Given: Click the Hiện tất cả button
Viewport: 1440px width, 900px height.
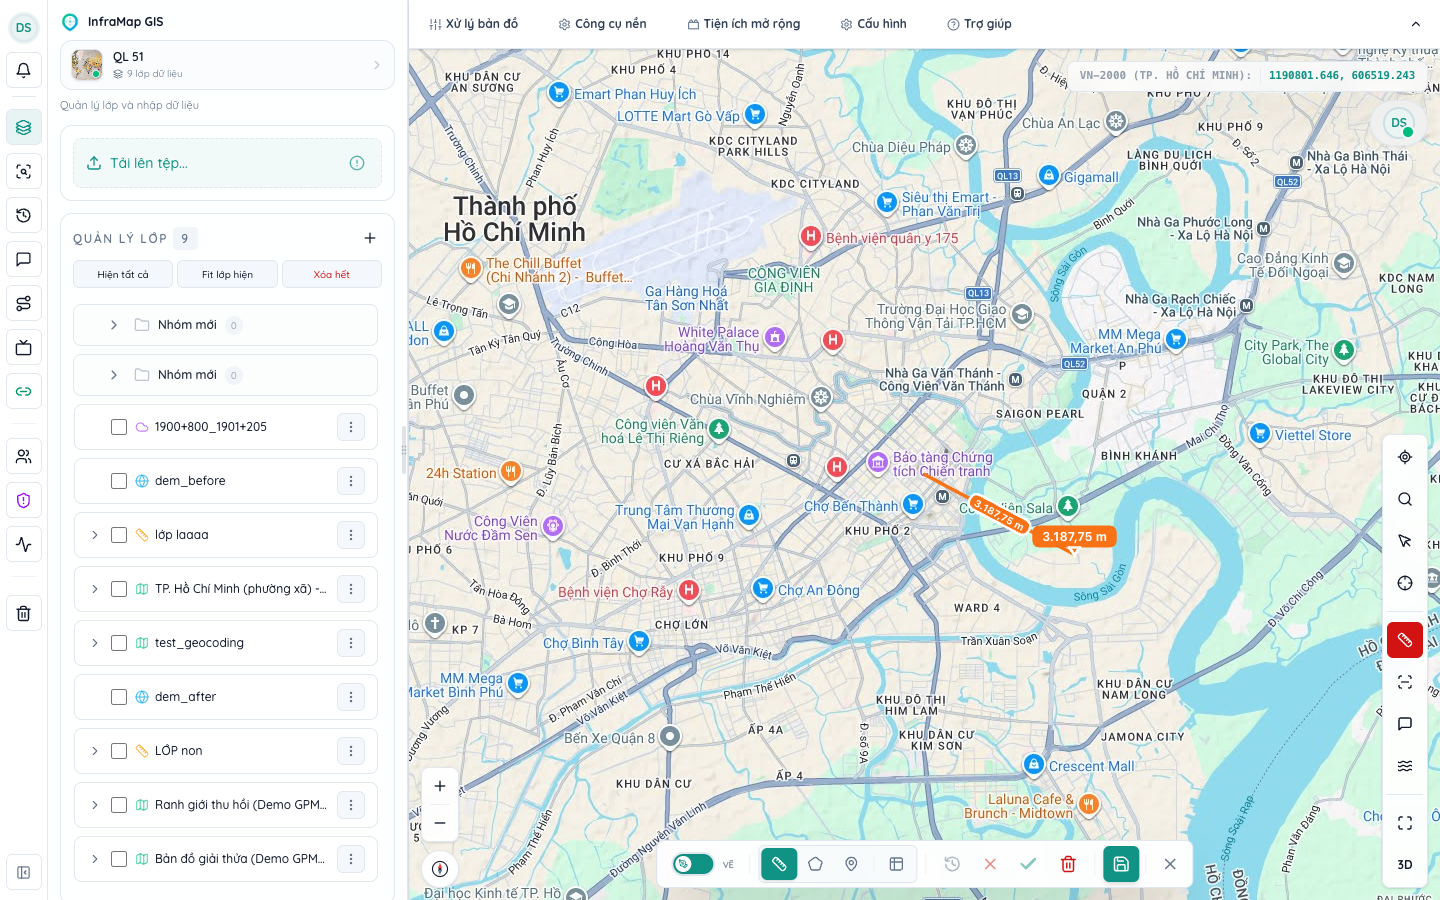Looking at the screenshot, I should tap(123, 274).
